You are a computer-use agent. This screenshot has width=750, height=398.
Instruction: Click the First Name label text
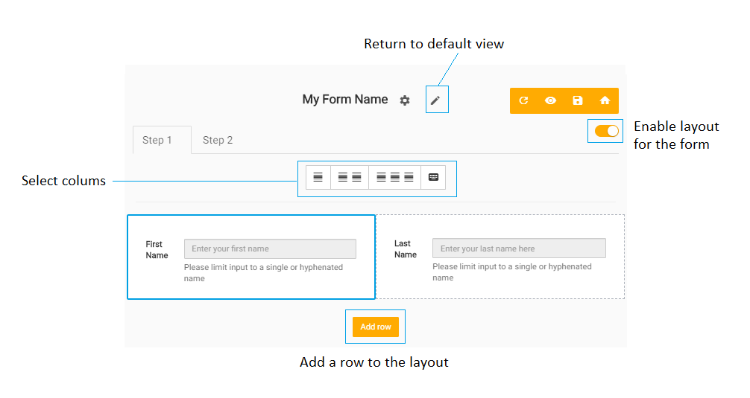tap(157, 249)
